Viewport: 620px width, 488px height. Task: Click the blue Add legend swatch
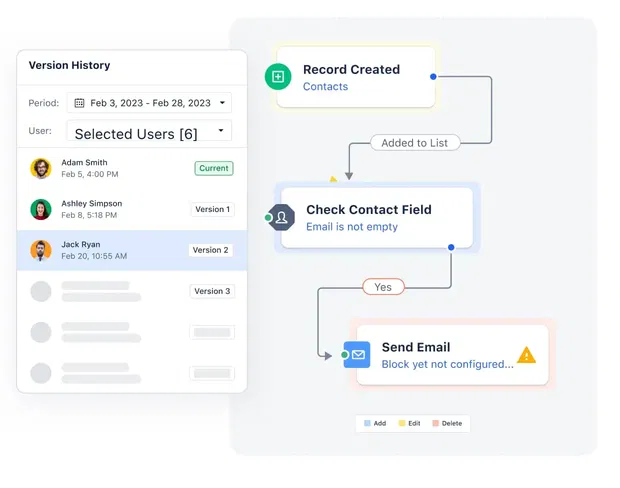click(x=367, y=424)
